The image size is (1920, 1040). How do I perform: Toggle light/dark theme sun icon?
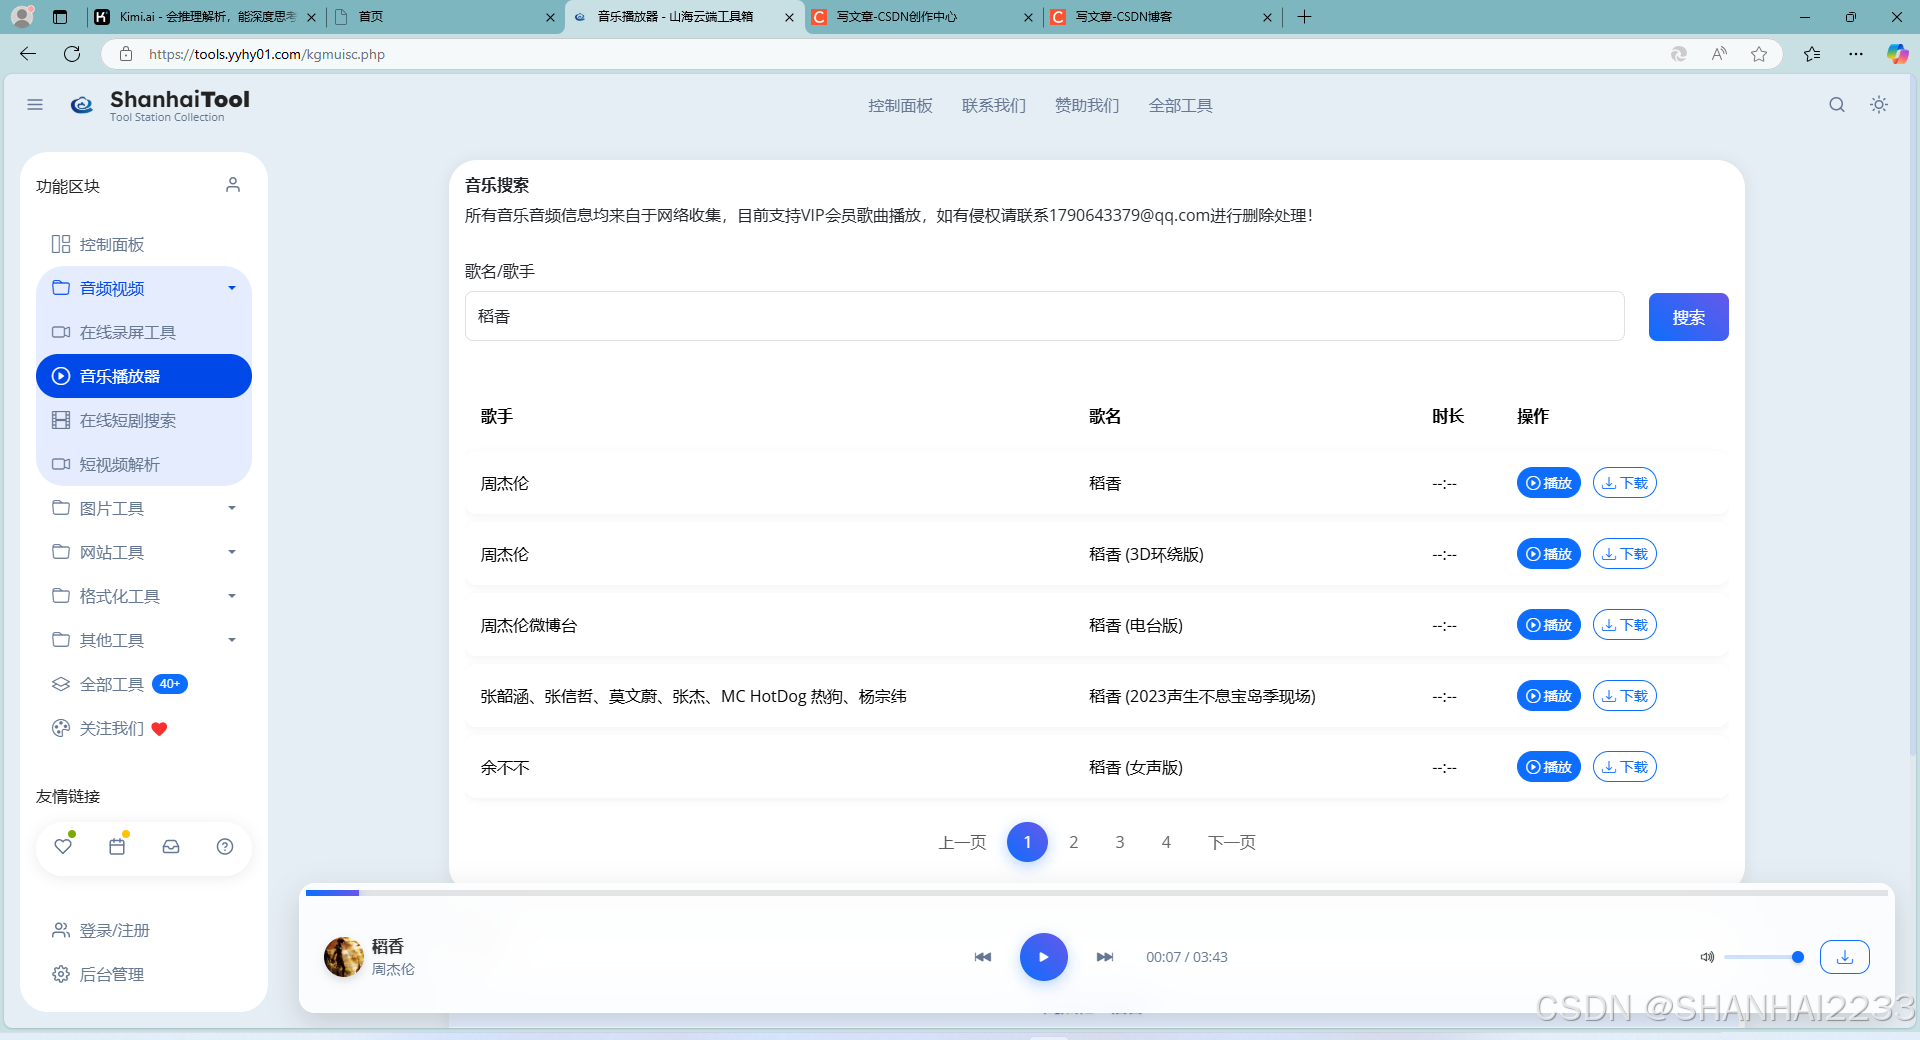coord(1879,105)
